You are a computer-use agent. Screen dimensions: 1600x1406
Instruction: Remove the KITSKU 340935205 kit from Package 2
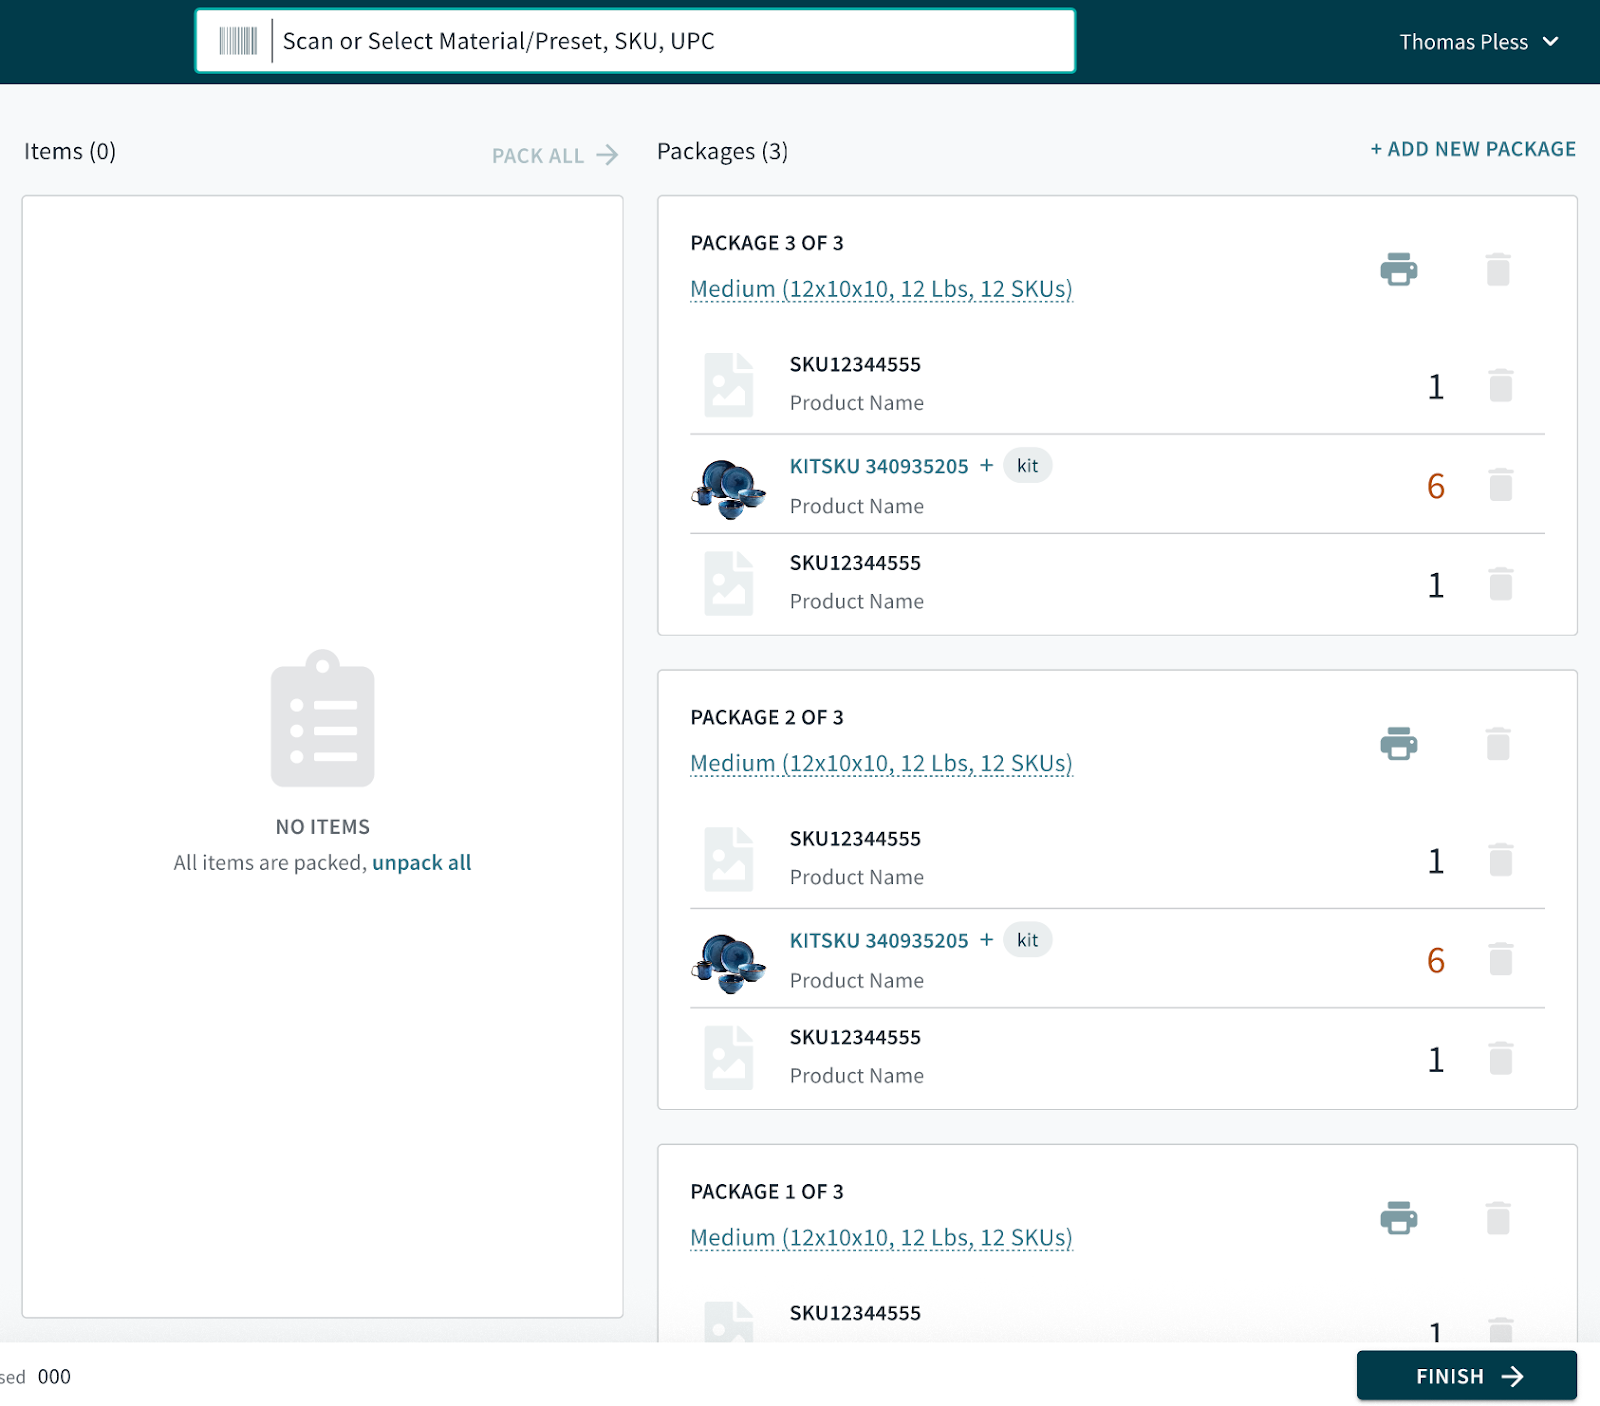(x=1501, y=958)
